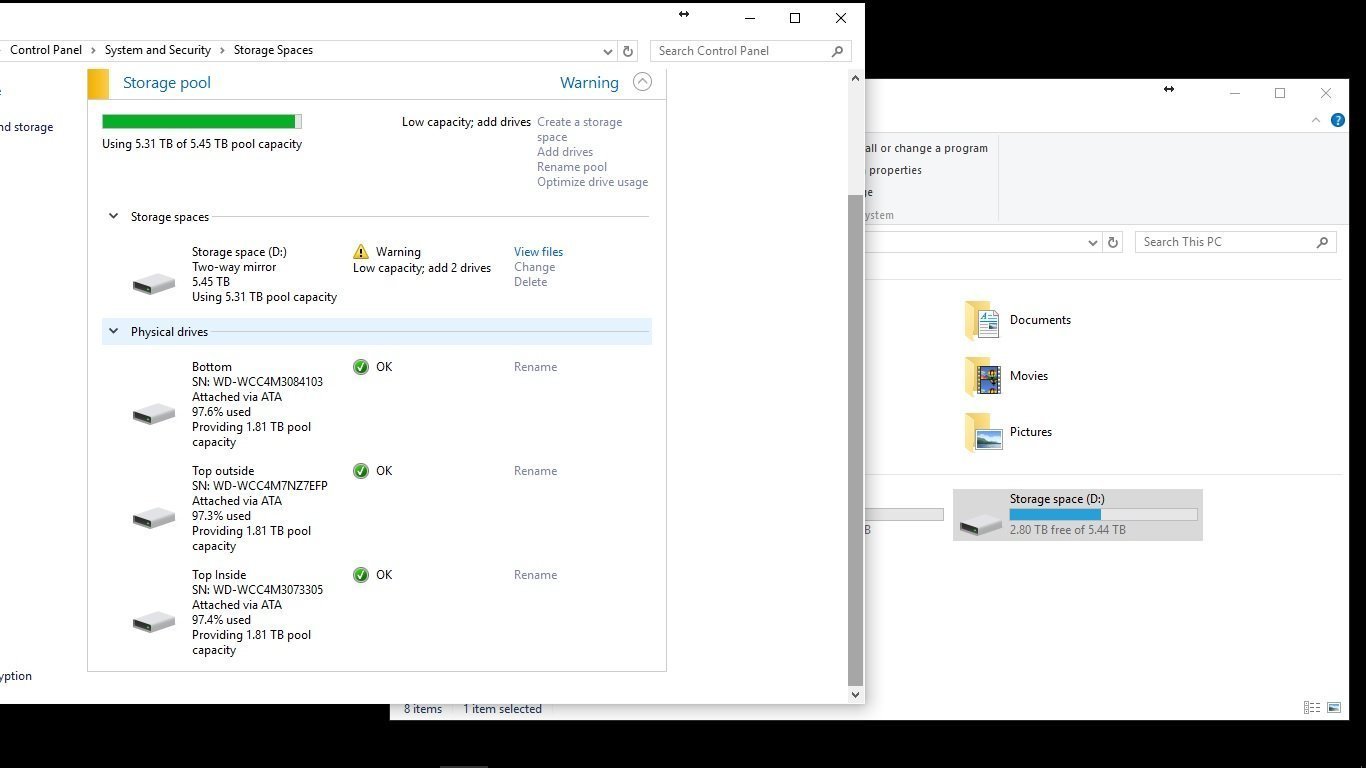This screenshot has height=768, width=1366.
Task: Click 'SN: WD-WCC4M7NZ7EFP' text
Action: 260,486
